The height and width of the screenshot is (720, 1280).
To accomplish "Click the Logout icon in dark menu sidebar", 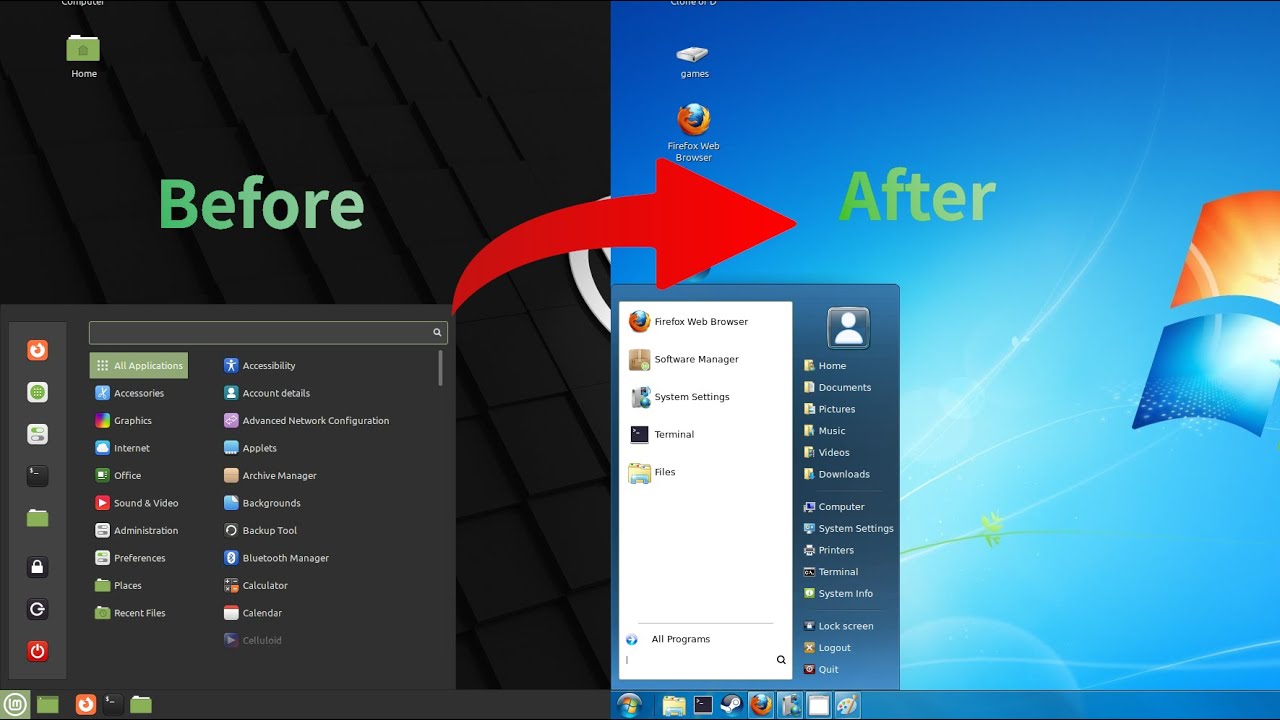I will coord(37,609).
